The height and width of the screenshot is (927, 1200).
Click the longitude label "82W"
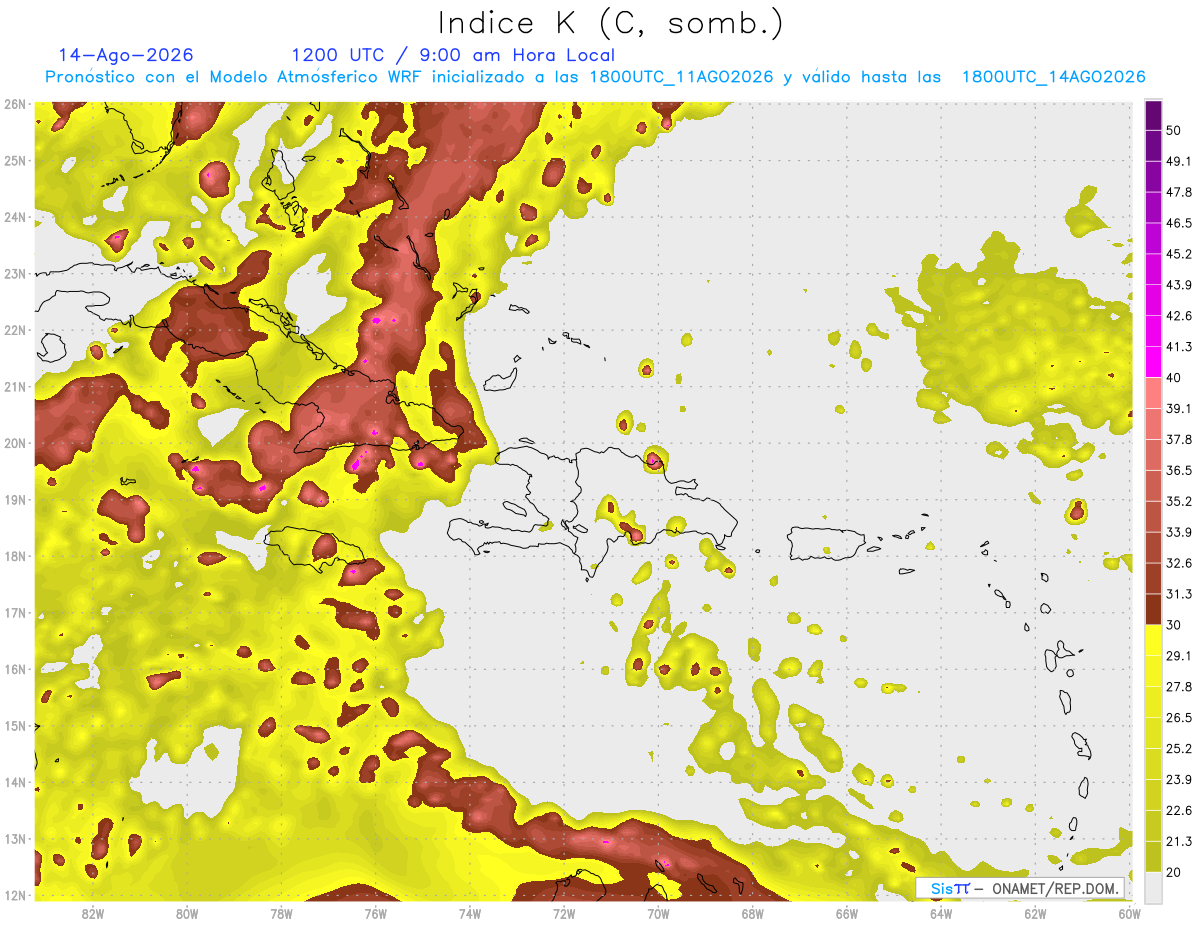[x=92, y=914]
